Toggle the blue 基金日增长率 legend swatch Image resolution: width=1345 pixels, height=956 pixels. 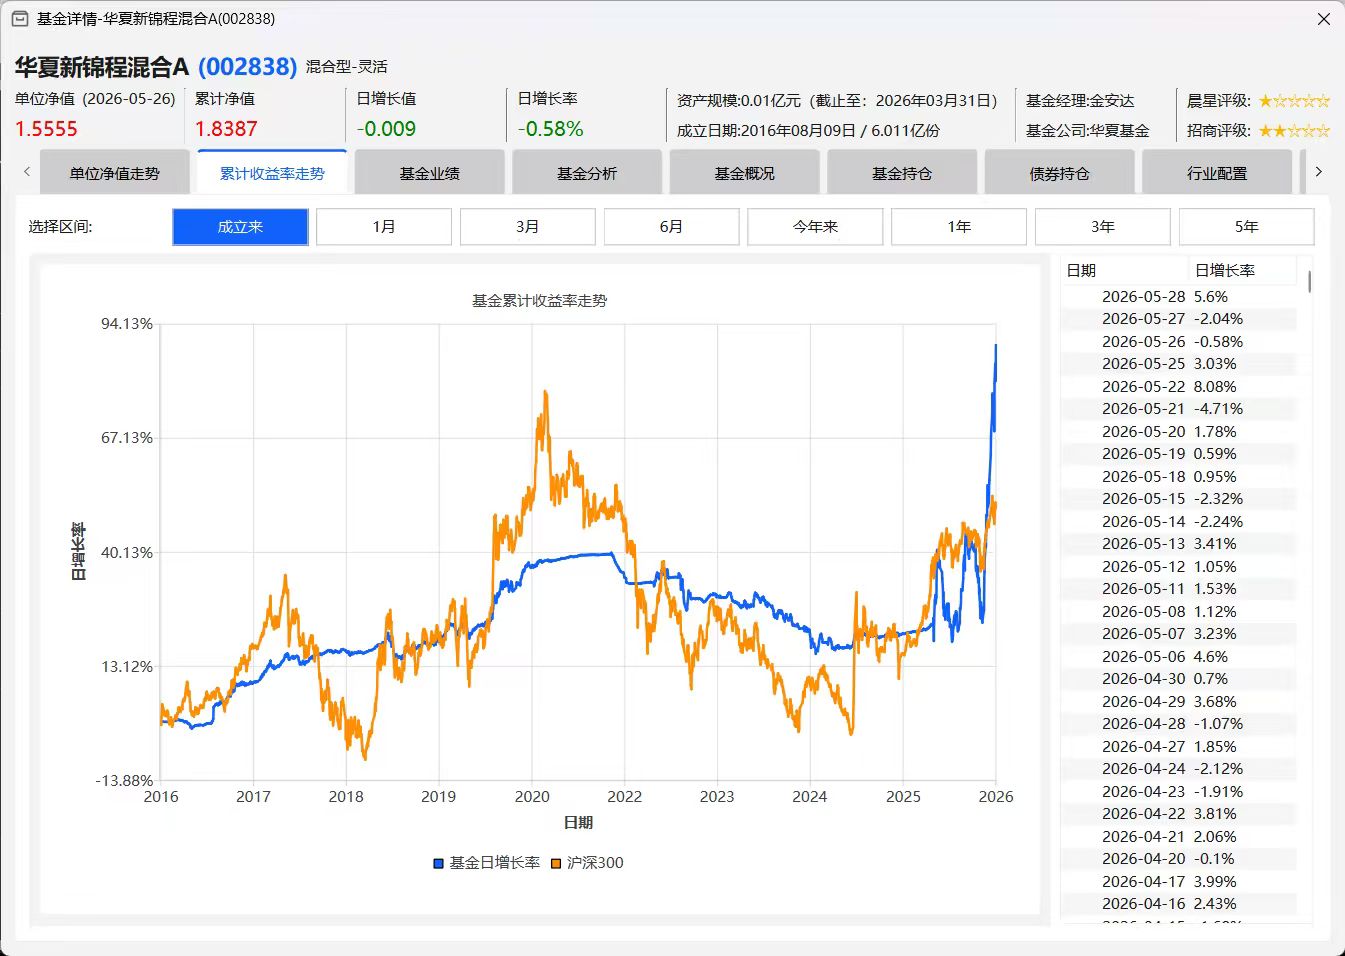pos(438,863)
